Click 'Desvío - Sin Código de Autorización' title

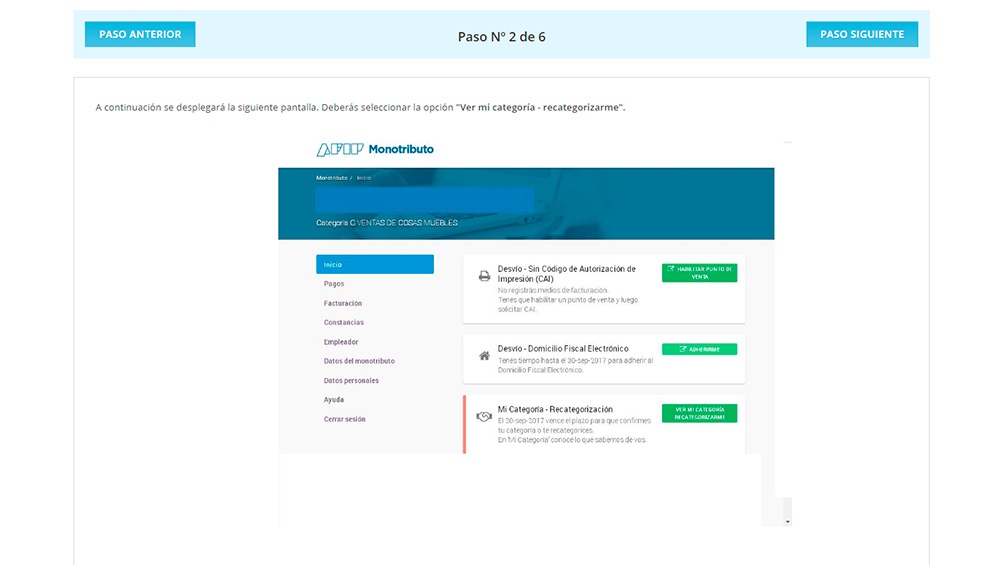[x=567, y=274]
